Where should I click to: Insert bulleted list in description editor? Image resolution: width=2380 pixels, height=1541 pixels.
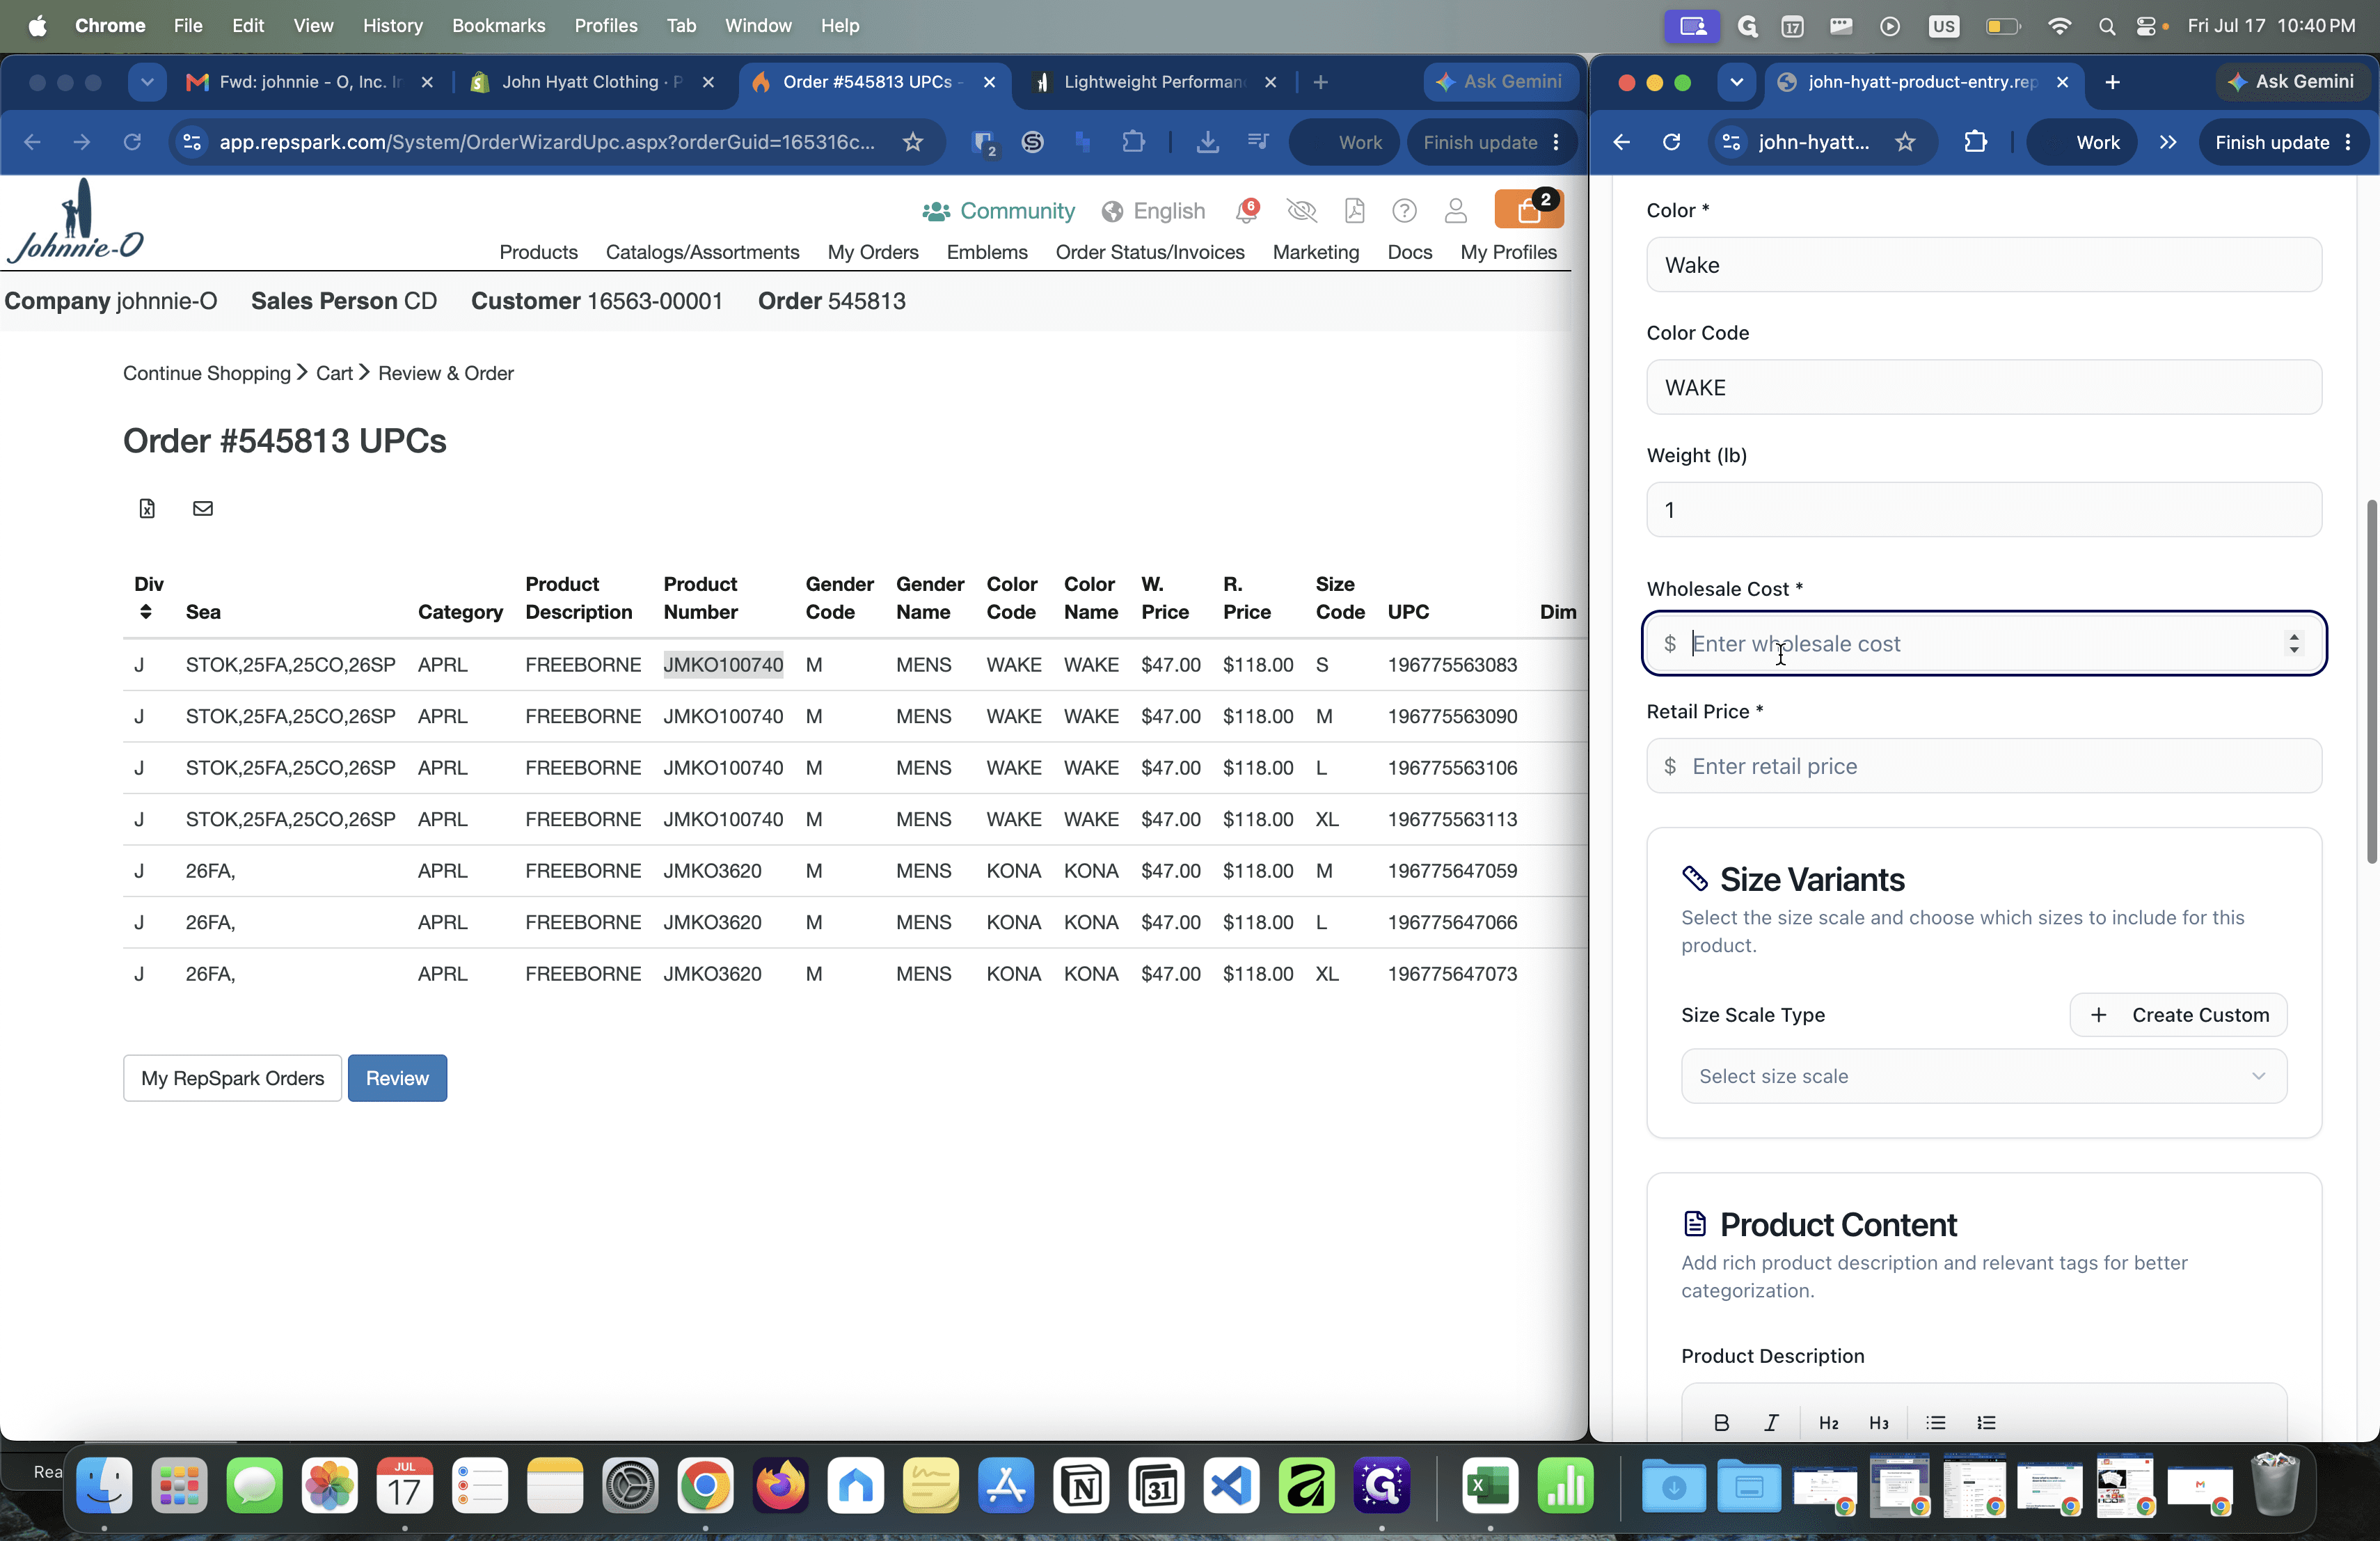(x=1936, y=1422)
